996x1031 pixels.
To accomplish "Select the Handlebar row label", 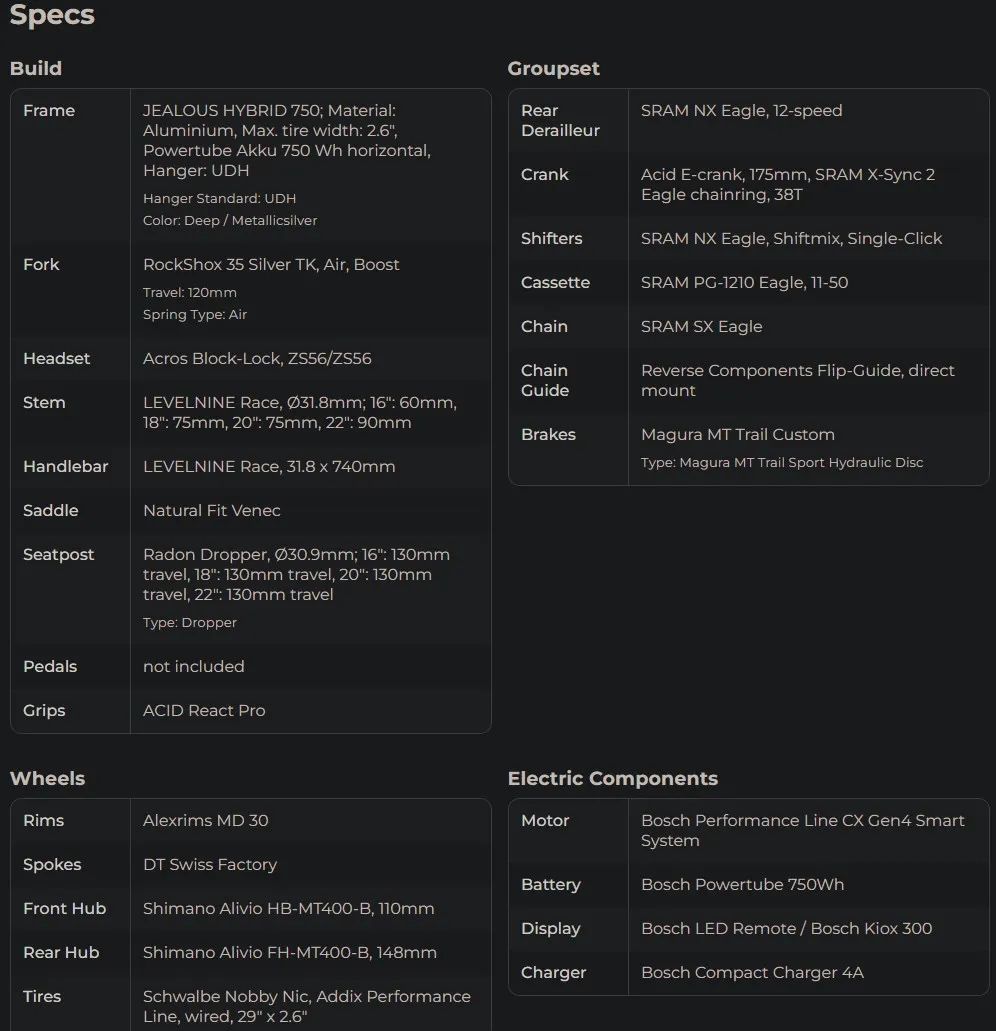I will point(65,466).
